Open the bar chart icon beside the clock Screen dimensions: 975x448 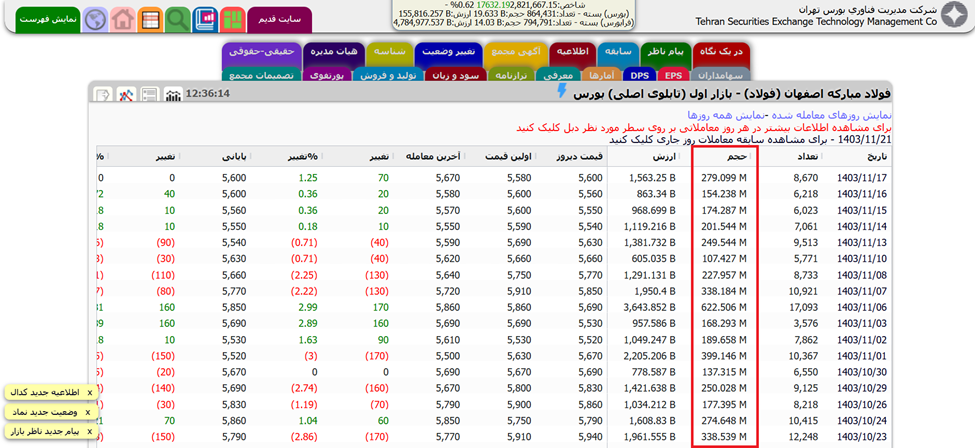[x=173, y=95]
